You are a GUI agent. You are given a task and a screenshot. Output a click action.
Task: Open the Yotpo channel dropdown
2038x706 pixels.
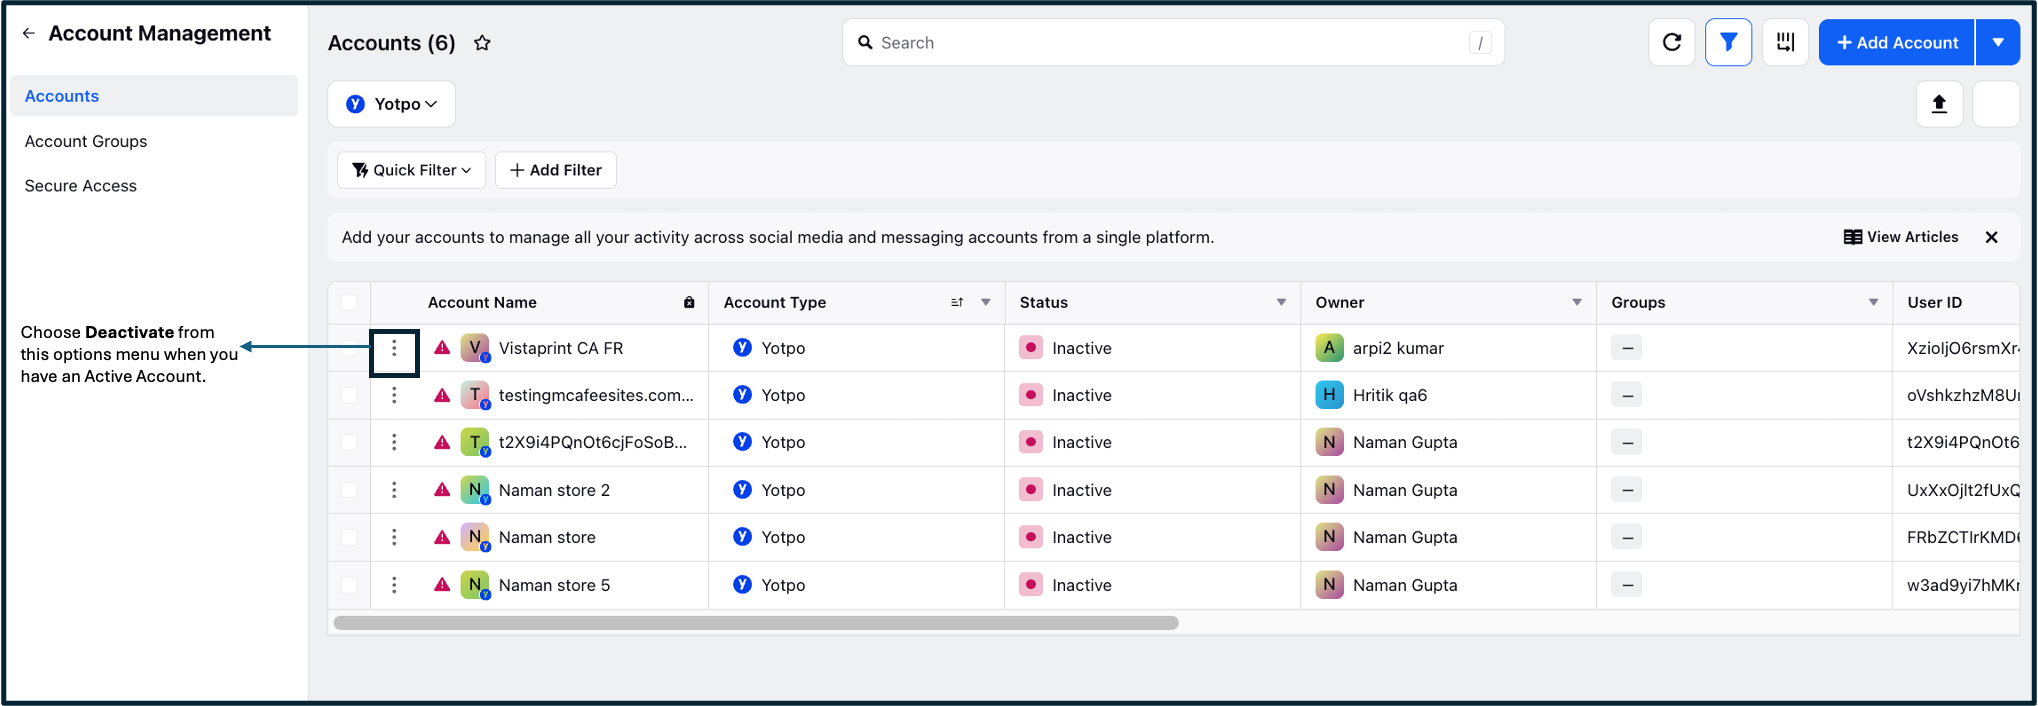392,104
